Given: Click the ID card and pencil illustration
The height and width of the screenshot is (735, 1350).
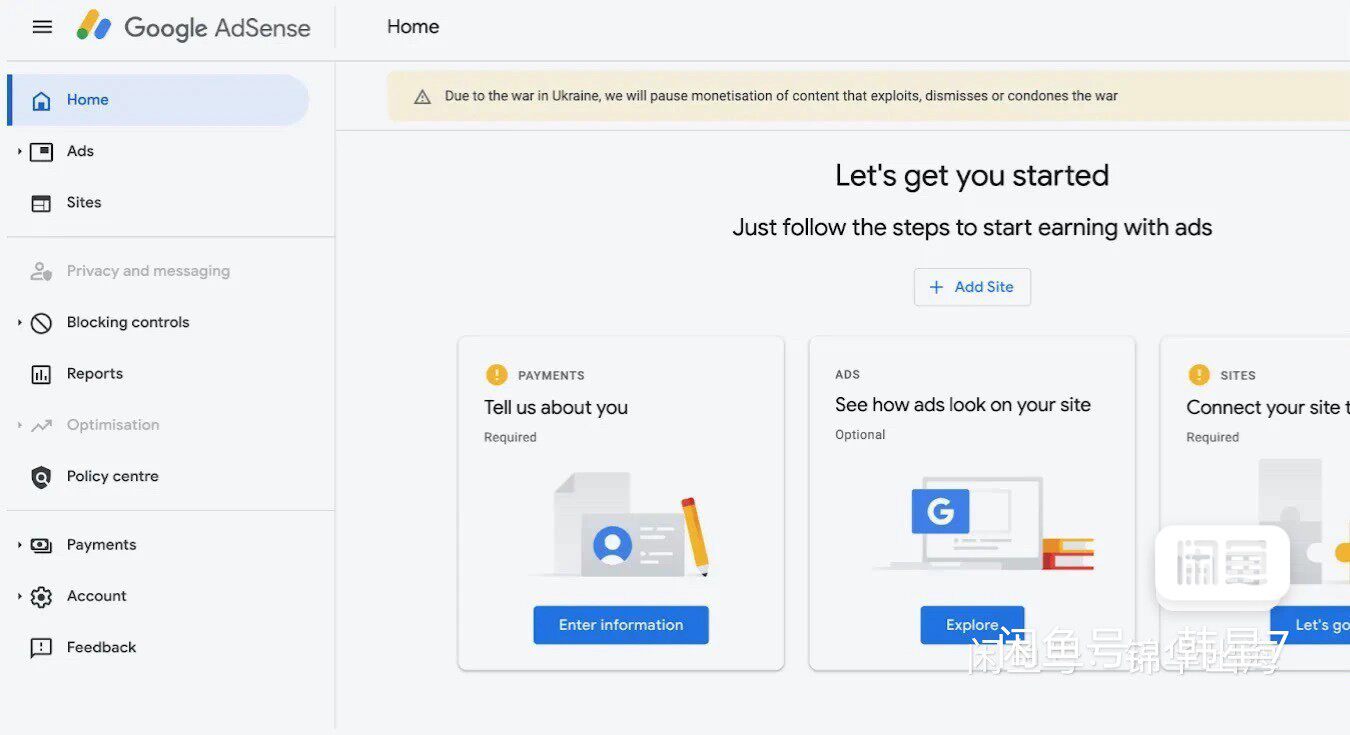Looking at the screenshot, I should (621, 525).
